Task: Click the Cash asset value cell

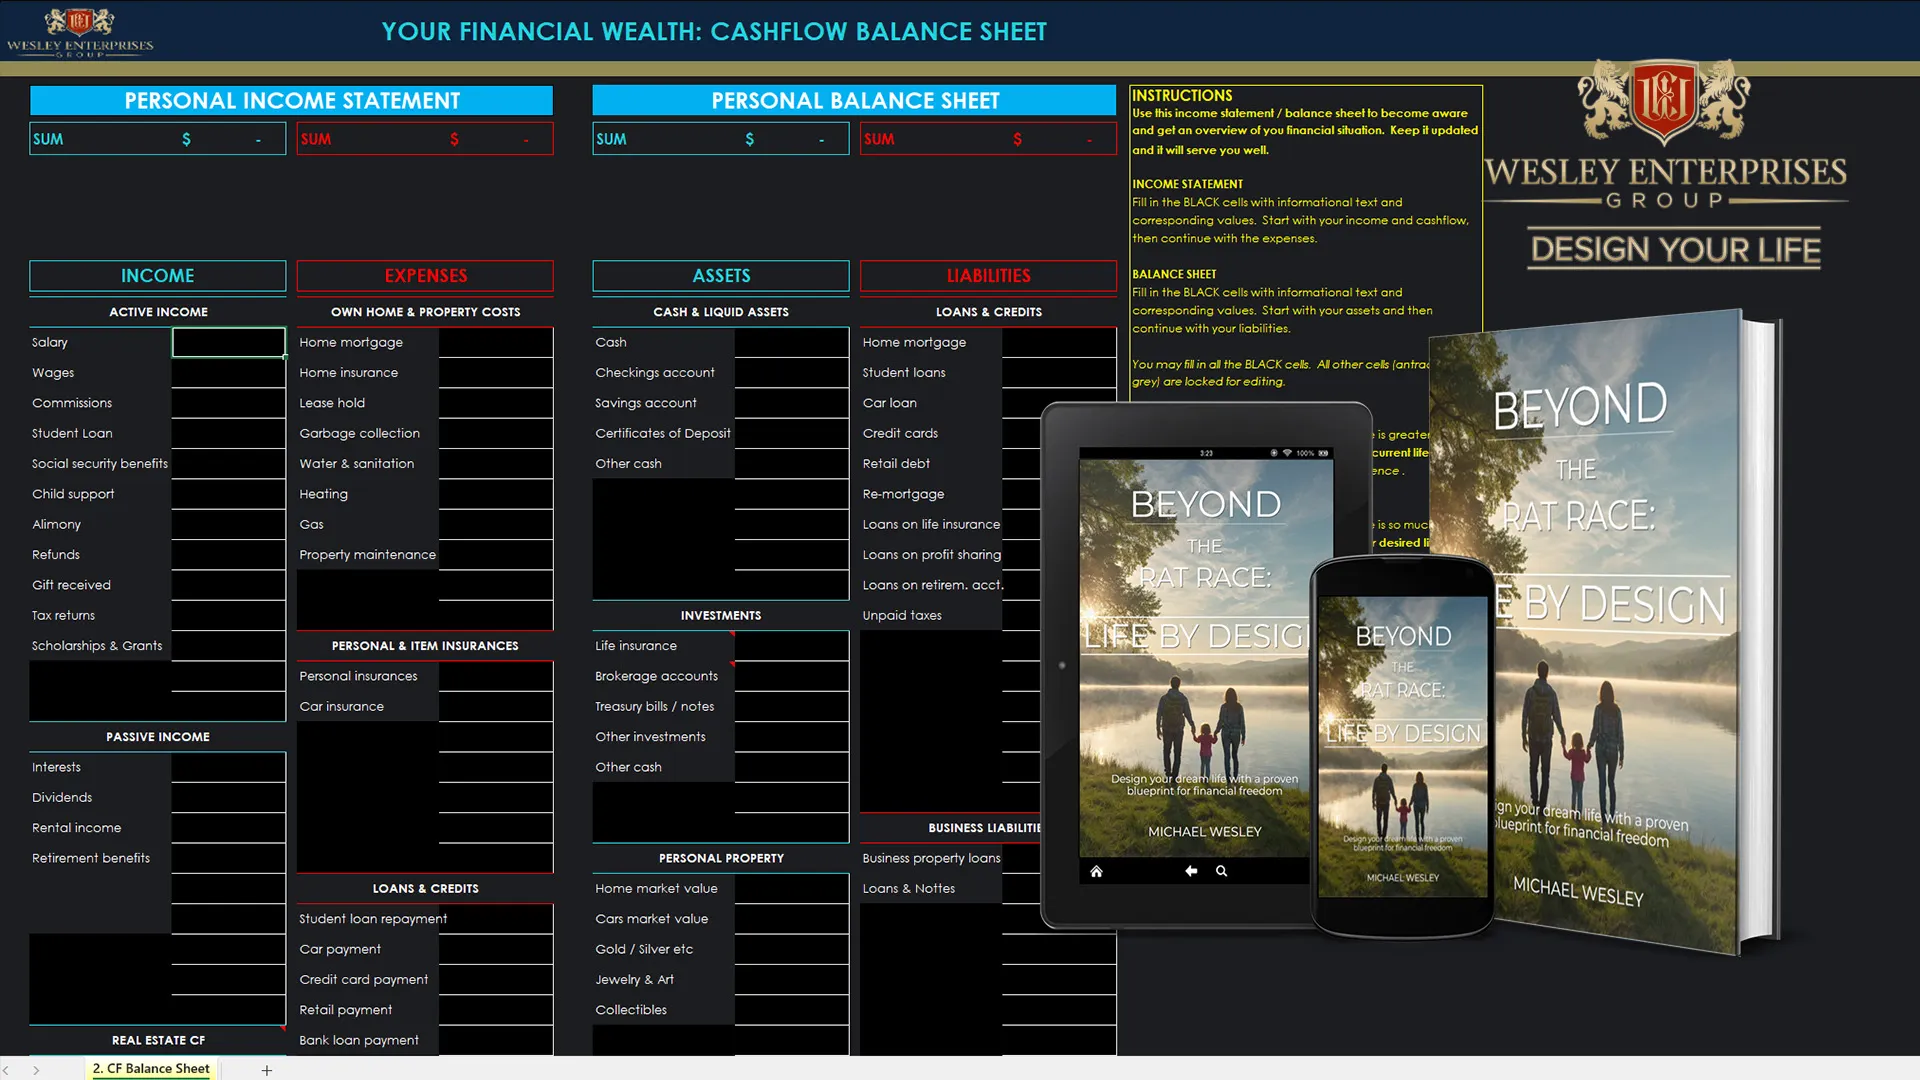Action: (x=792, y=342)
